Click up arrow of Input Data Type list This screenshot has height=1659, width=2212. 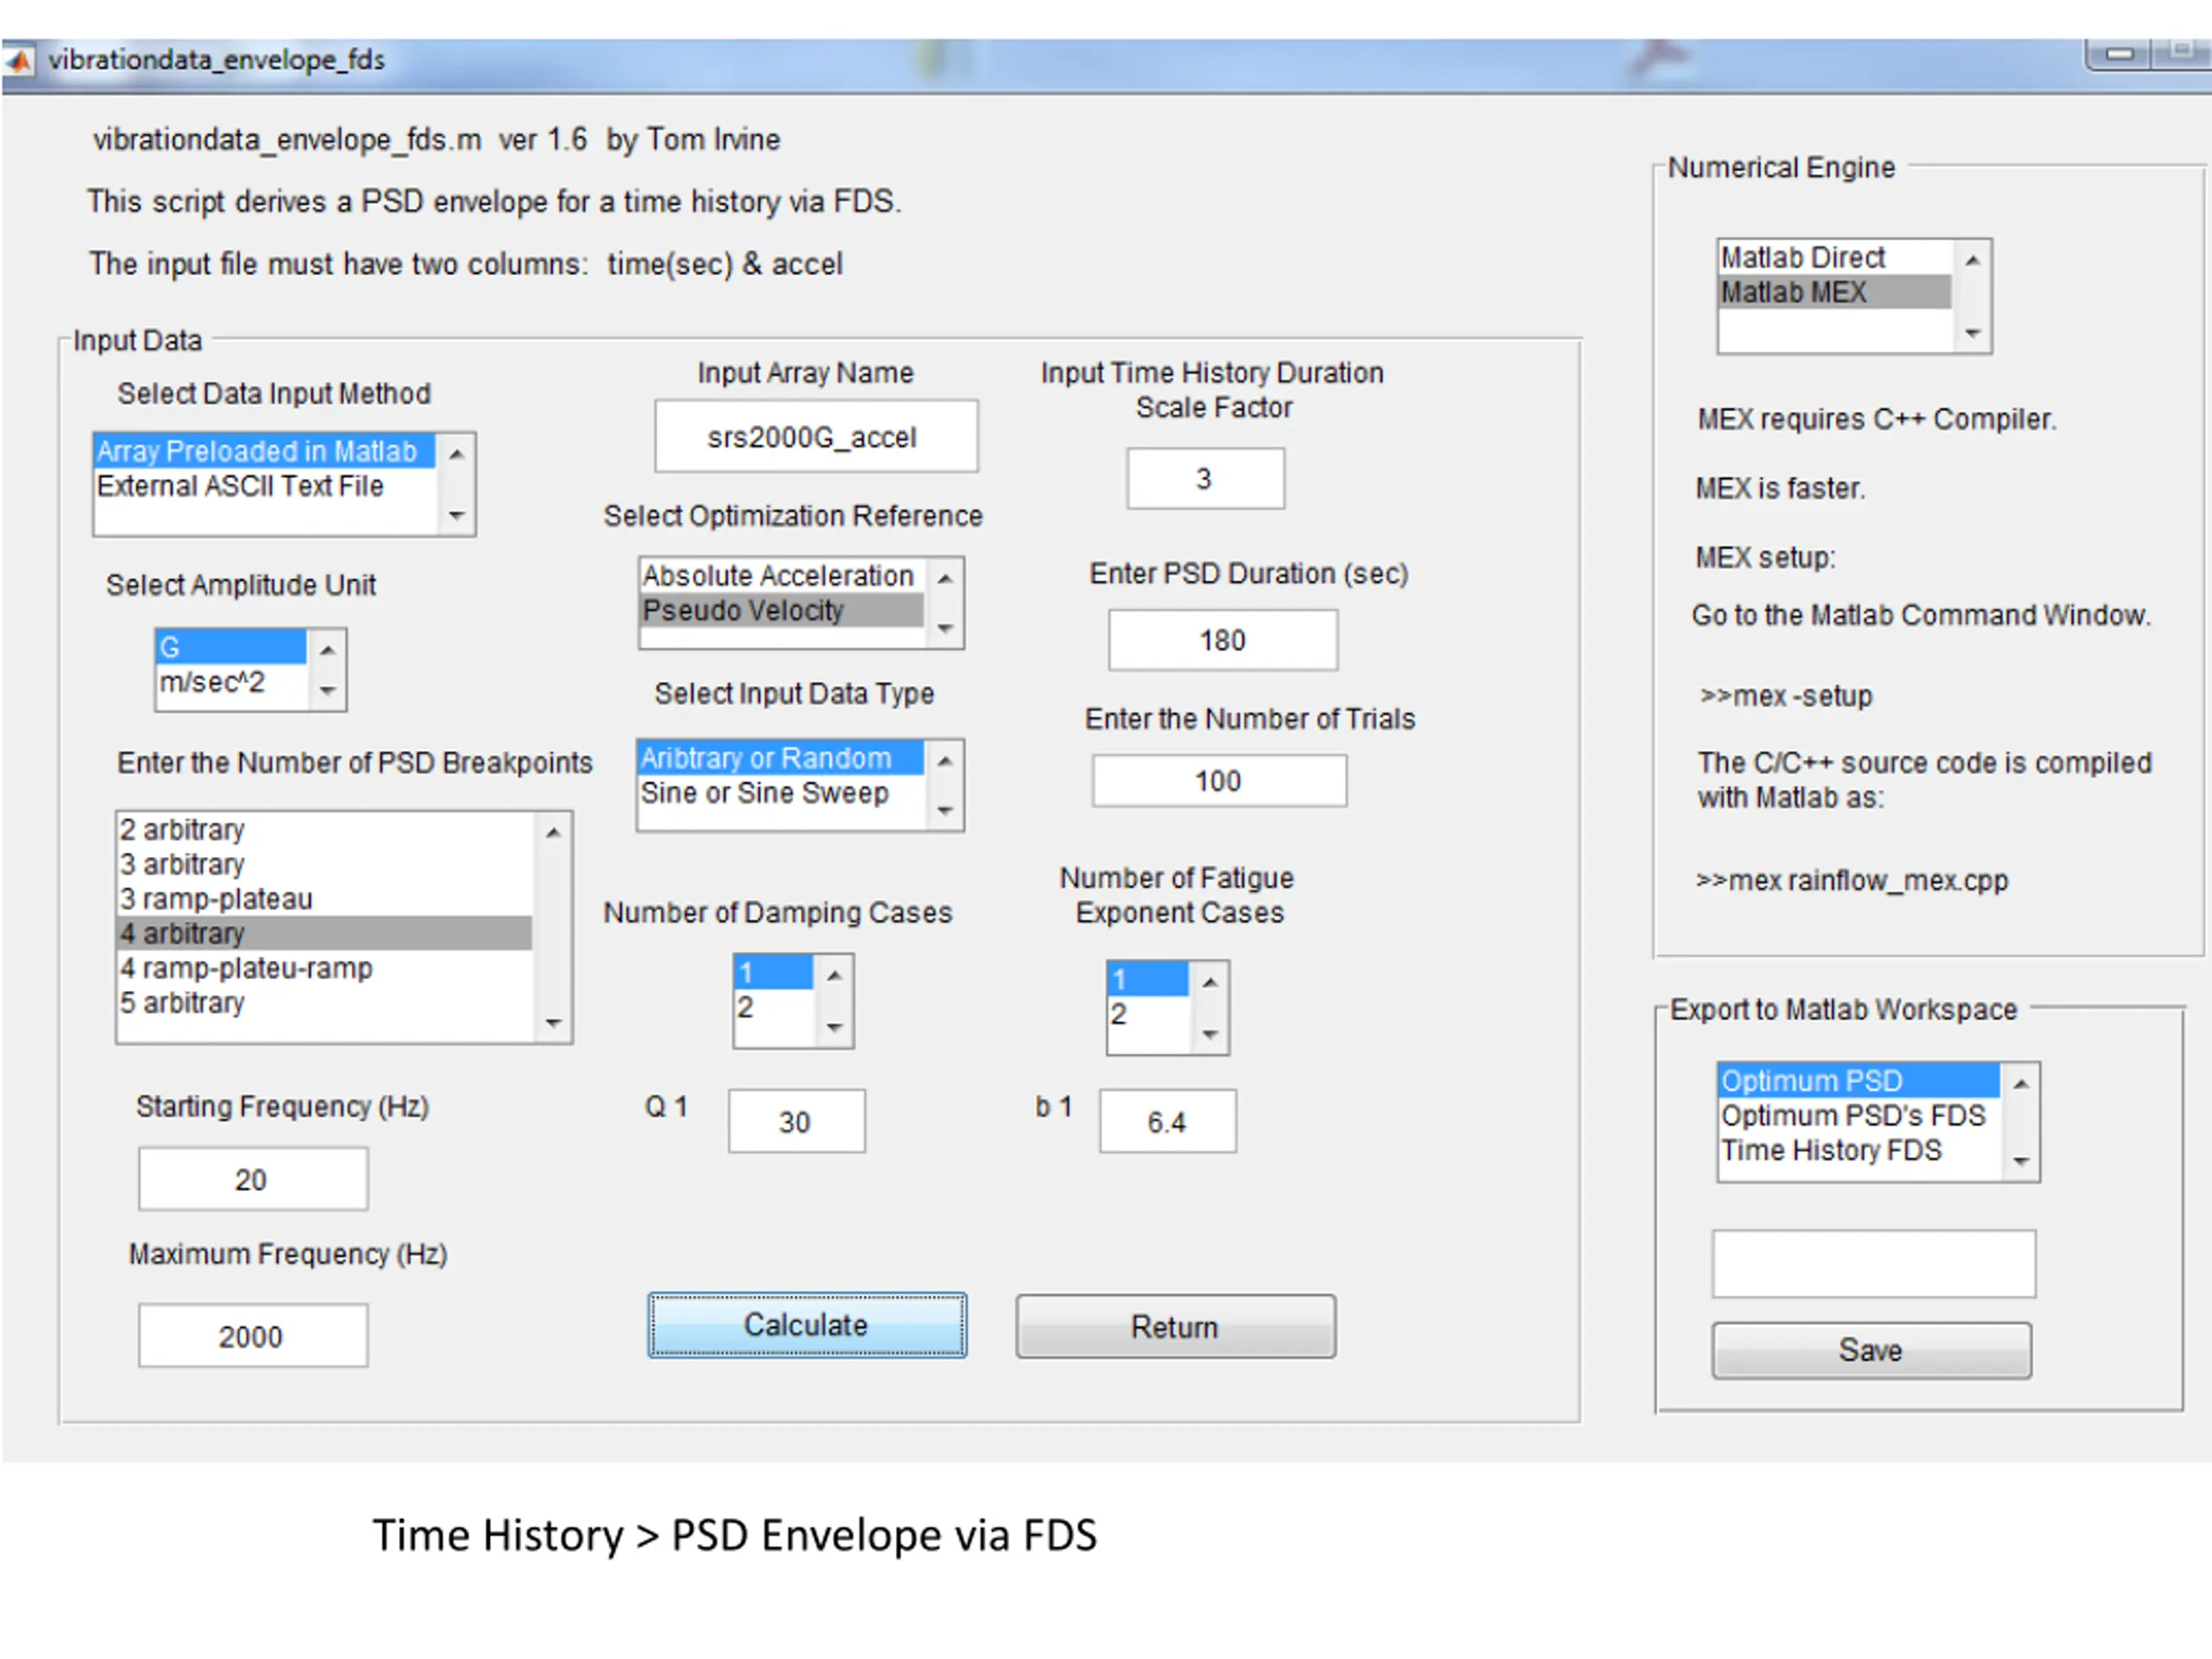(x=945, y=761)
